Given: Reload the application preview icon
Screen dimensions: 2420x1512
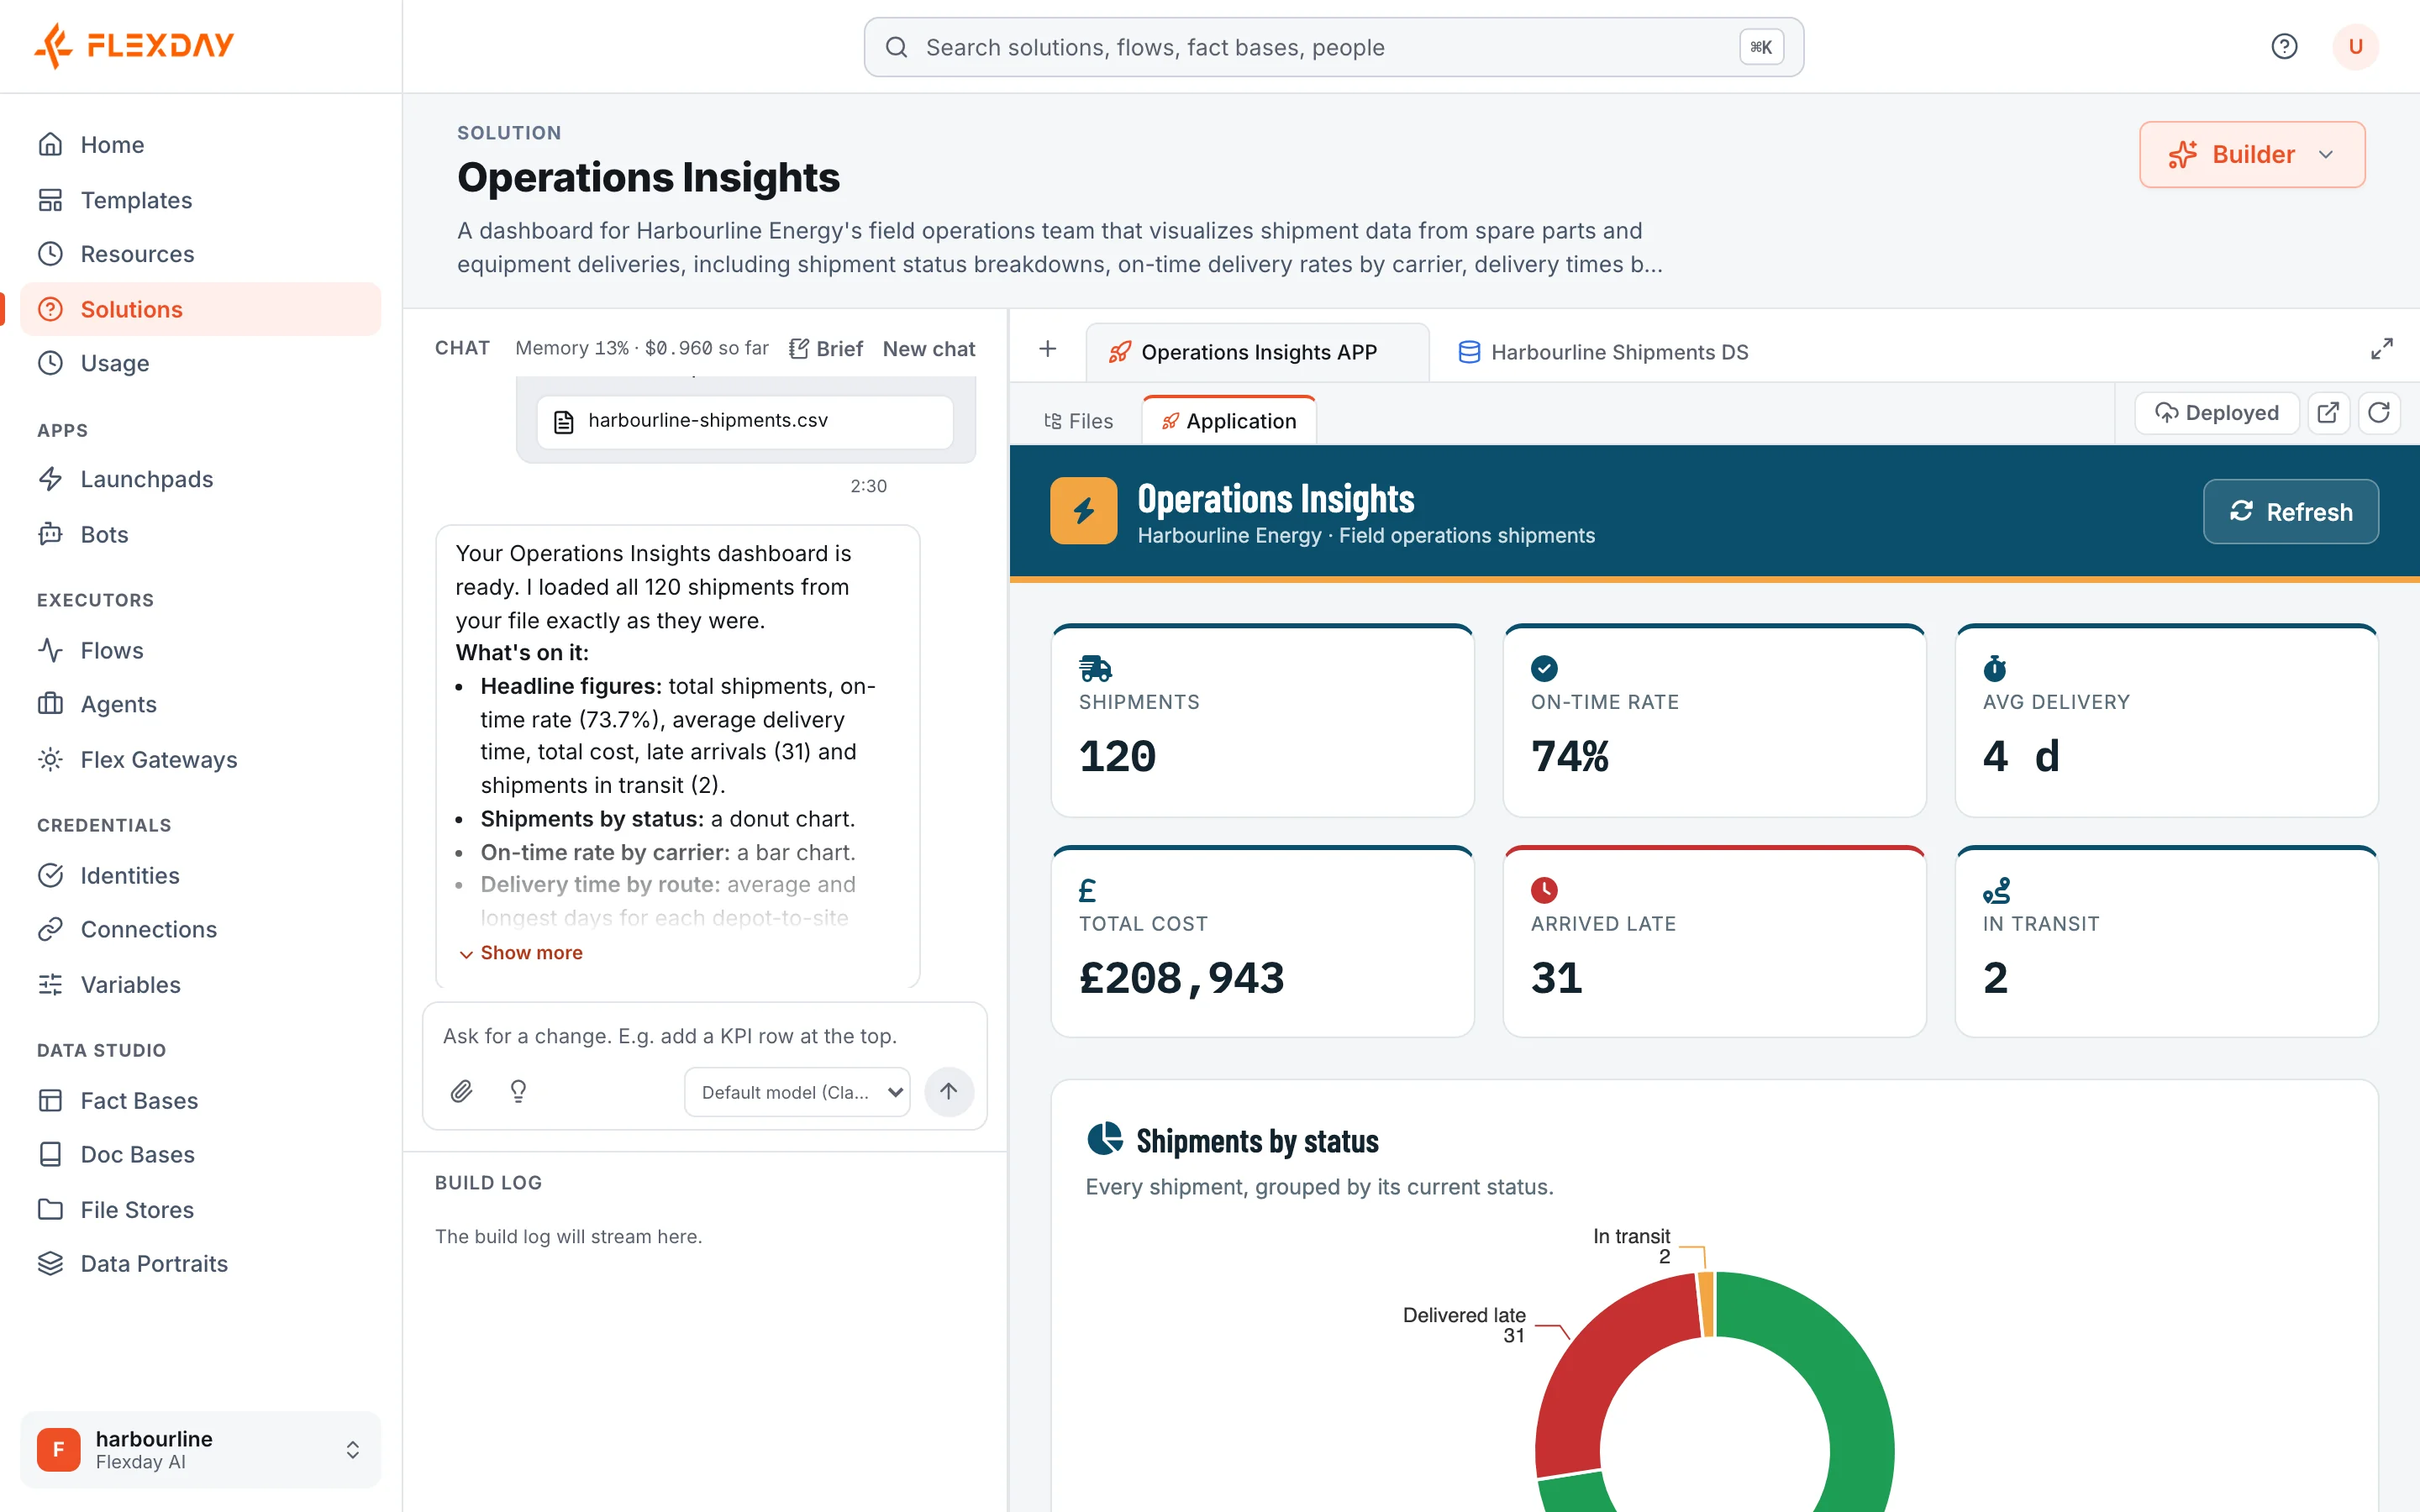Looking at the screenshot, I should coord(2379,413).
